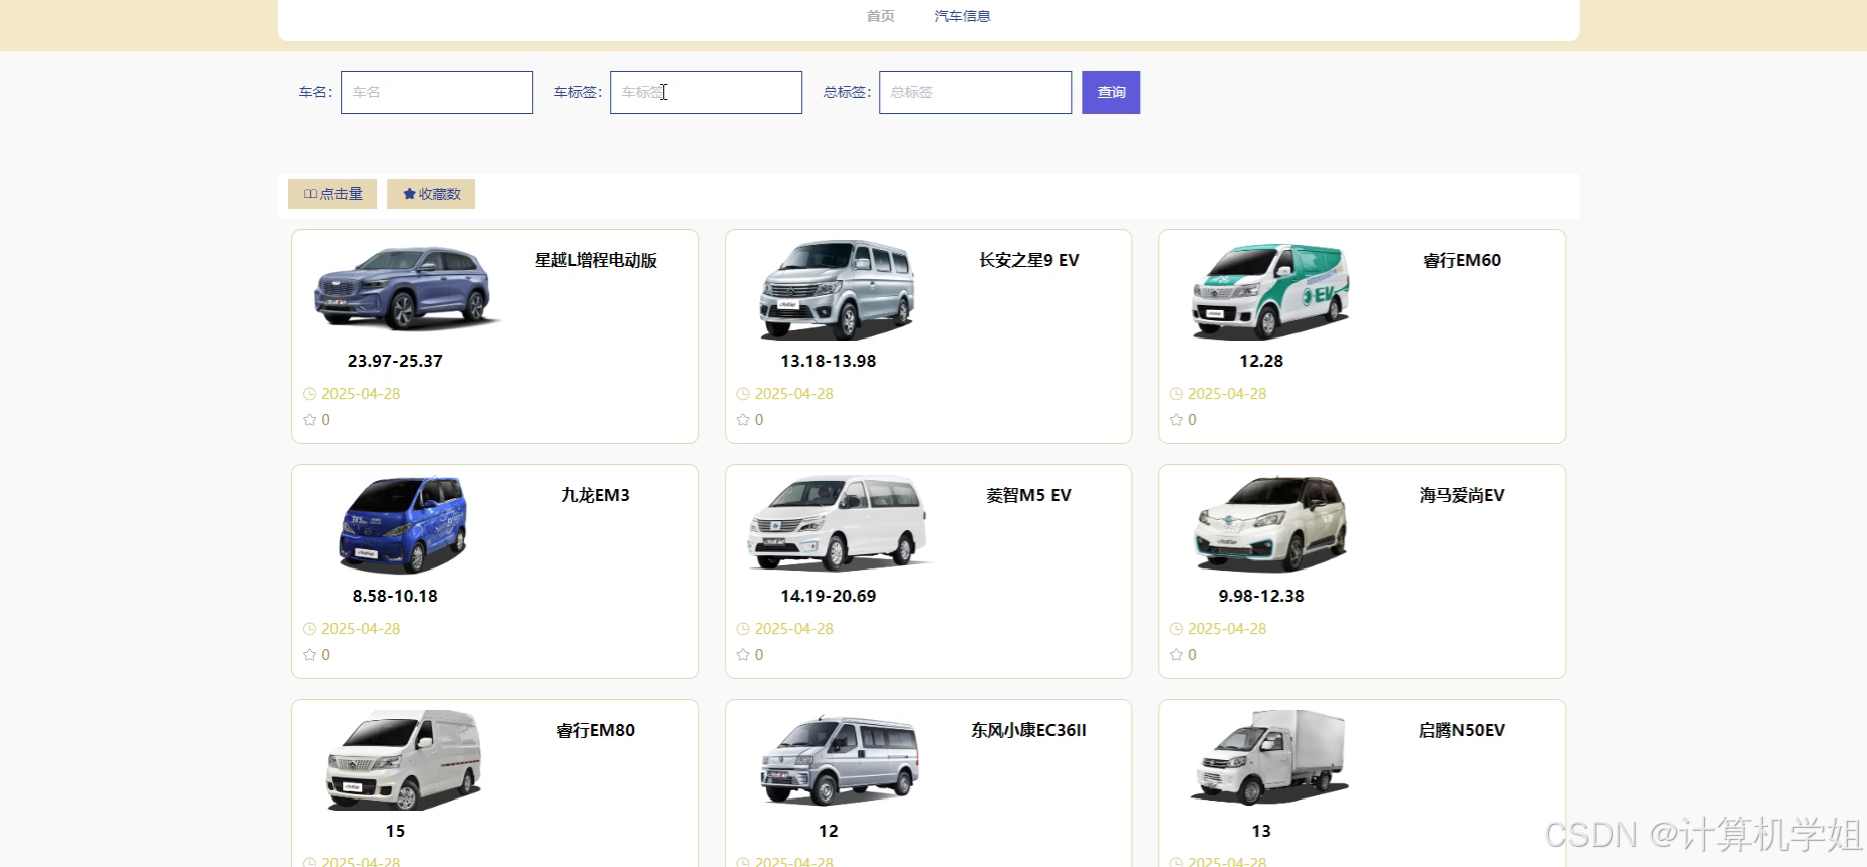The height and width of the screenshot is (867, 1867).
Task: Click the 海马爱尚EV title
Action: (x=1462, y=495)
